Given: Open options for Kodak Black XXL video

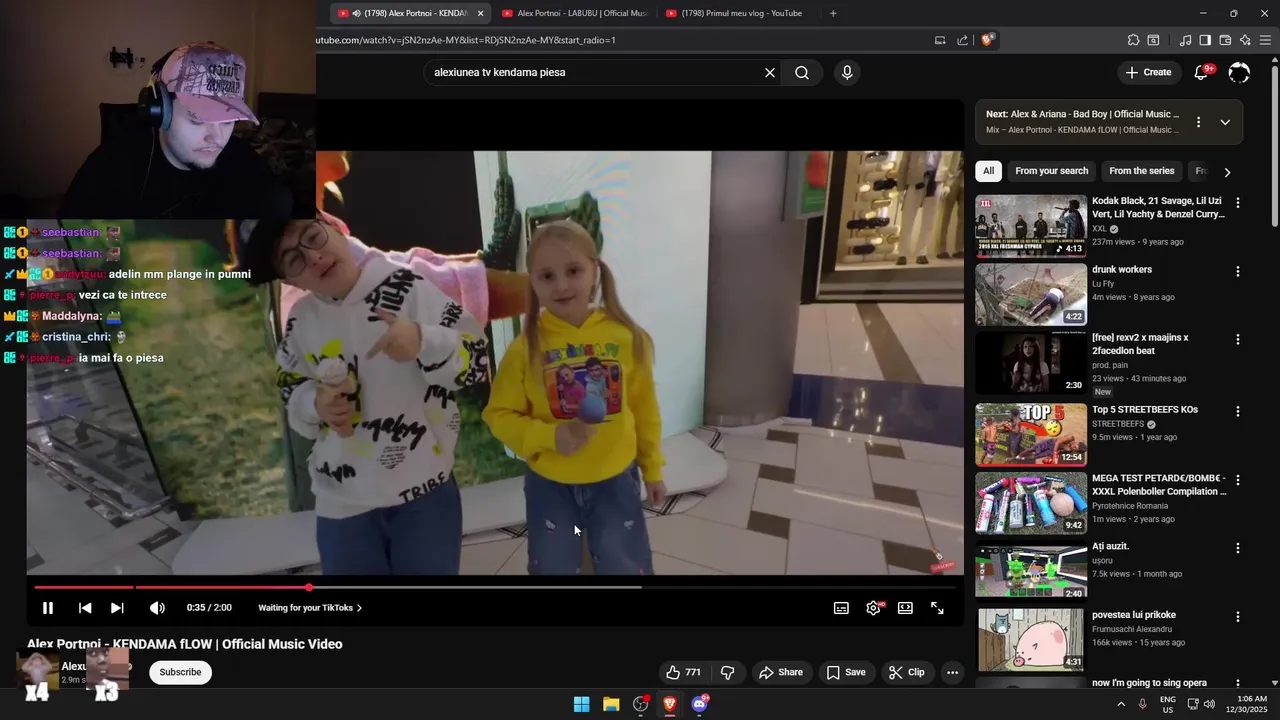Looking at the screenshot, I should point(1238,203).
